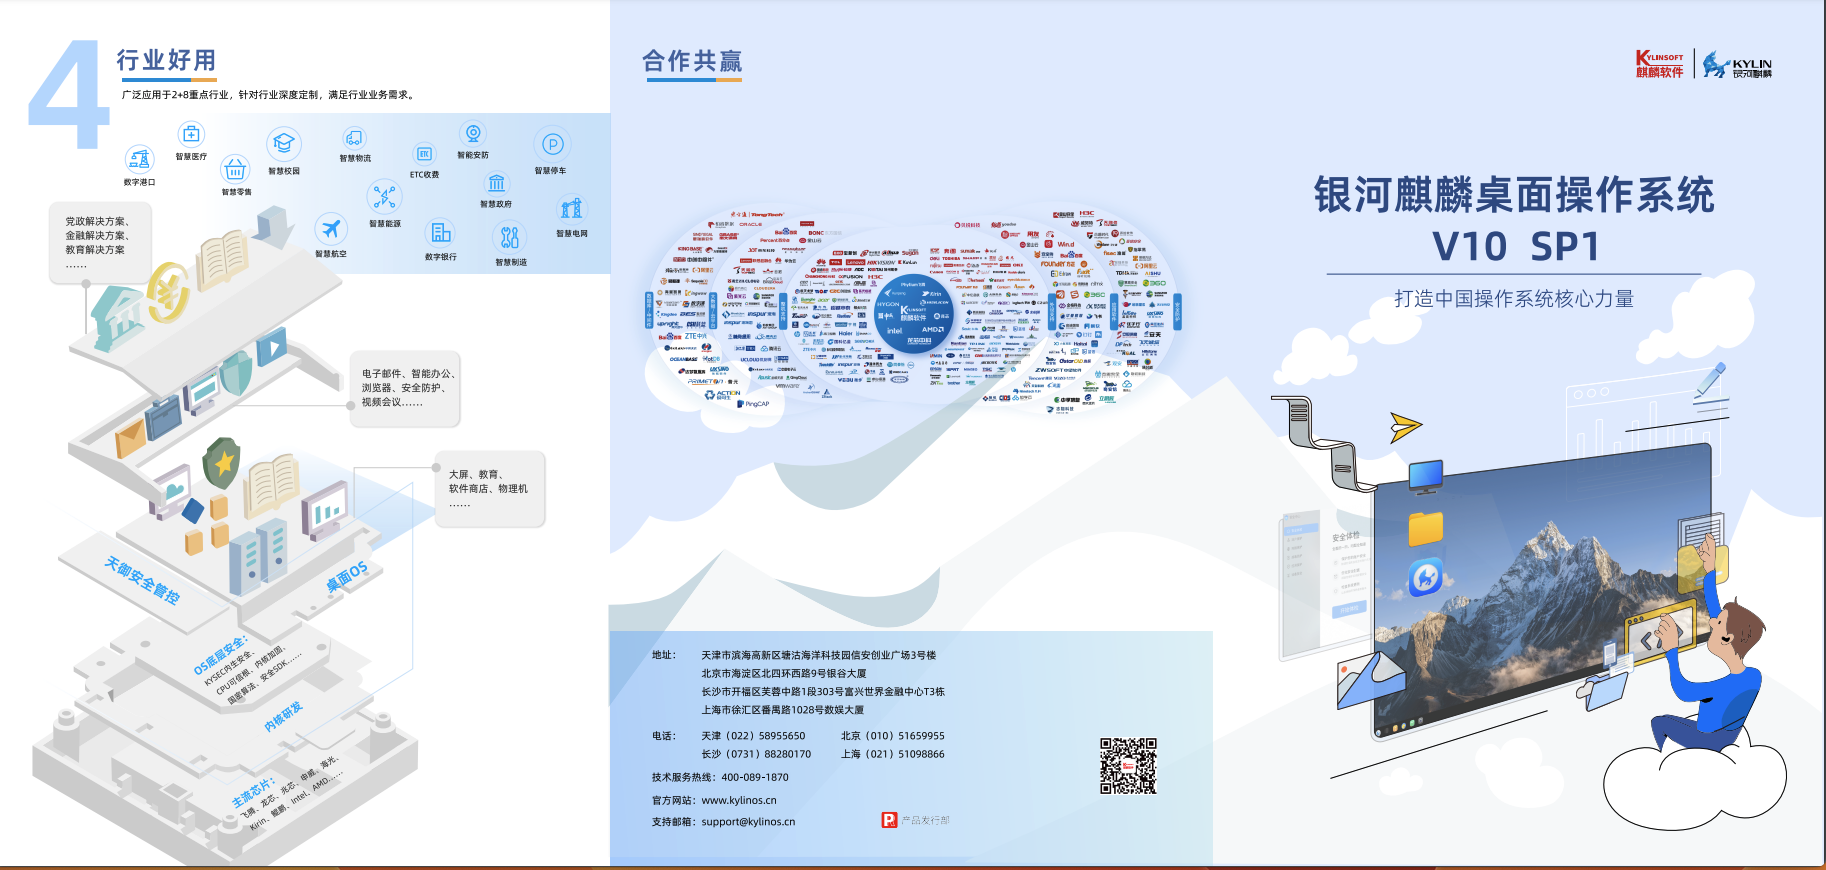Click the 智慧能源 lightning icon

point(384,197)
